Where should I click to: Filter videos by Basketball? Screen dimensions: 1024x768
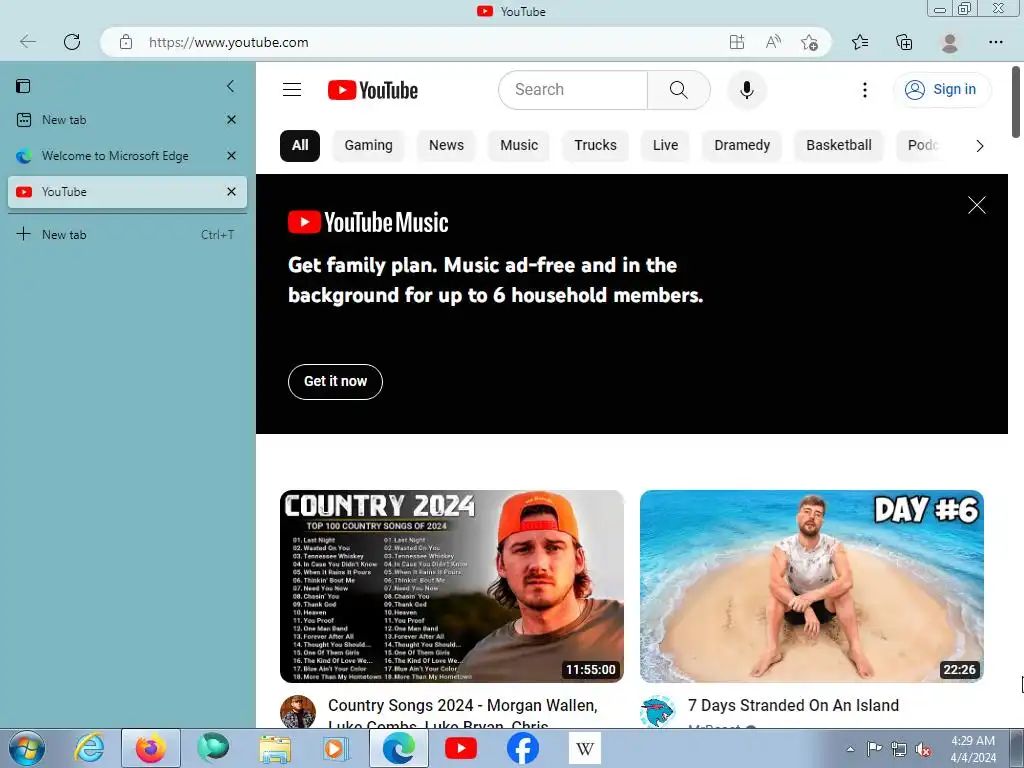point(839,146)
